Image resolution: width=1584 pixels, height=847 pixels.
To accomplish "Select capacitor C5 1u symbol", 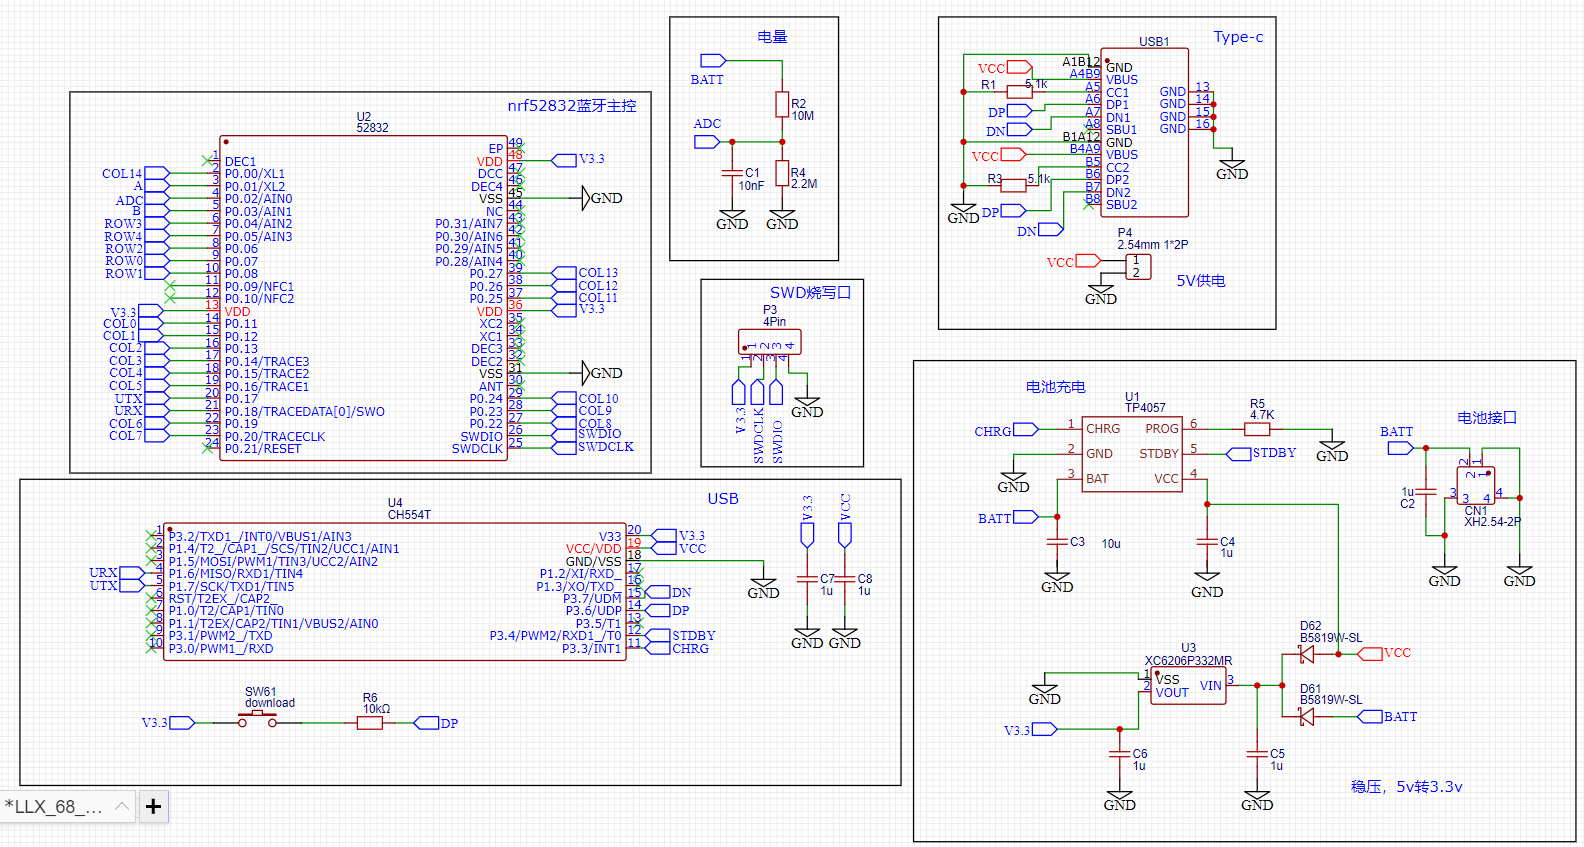I will click(1257, 753).
